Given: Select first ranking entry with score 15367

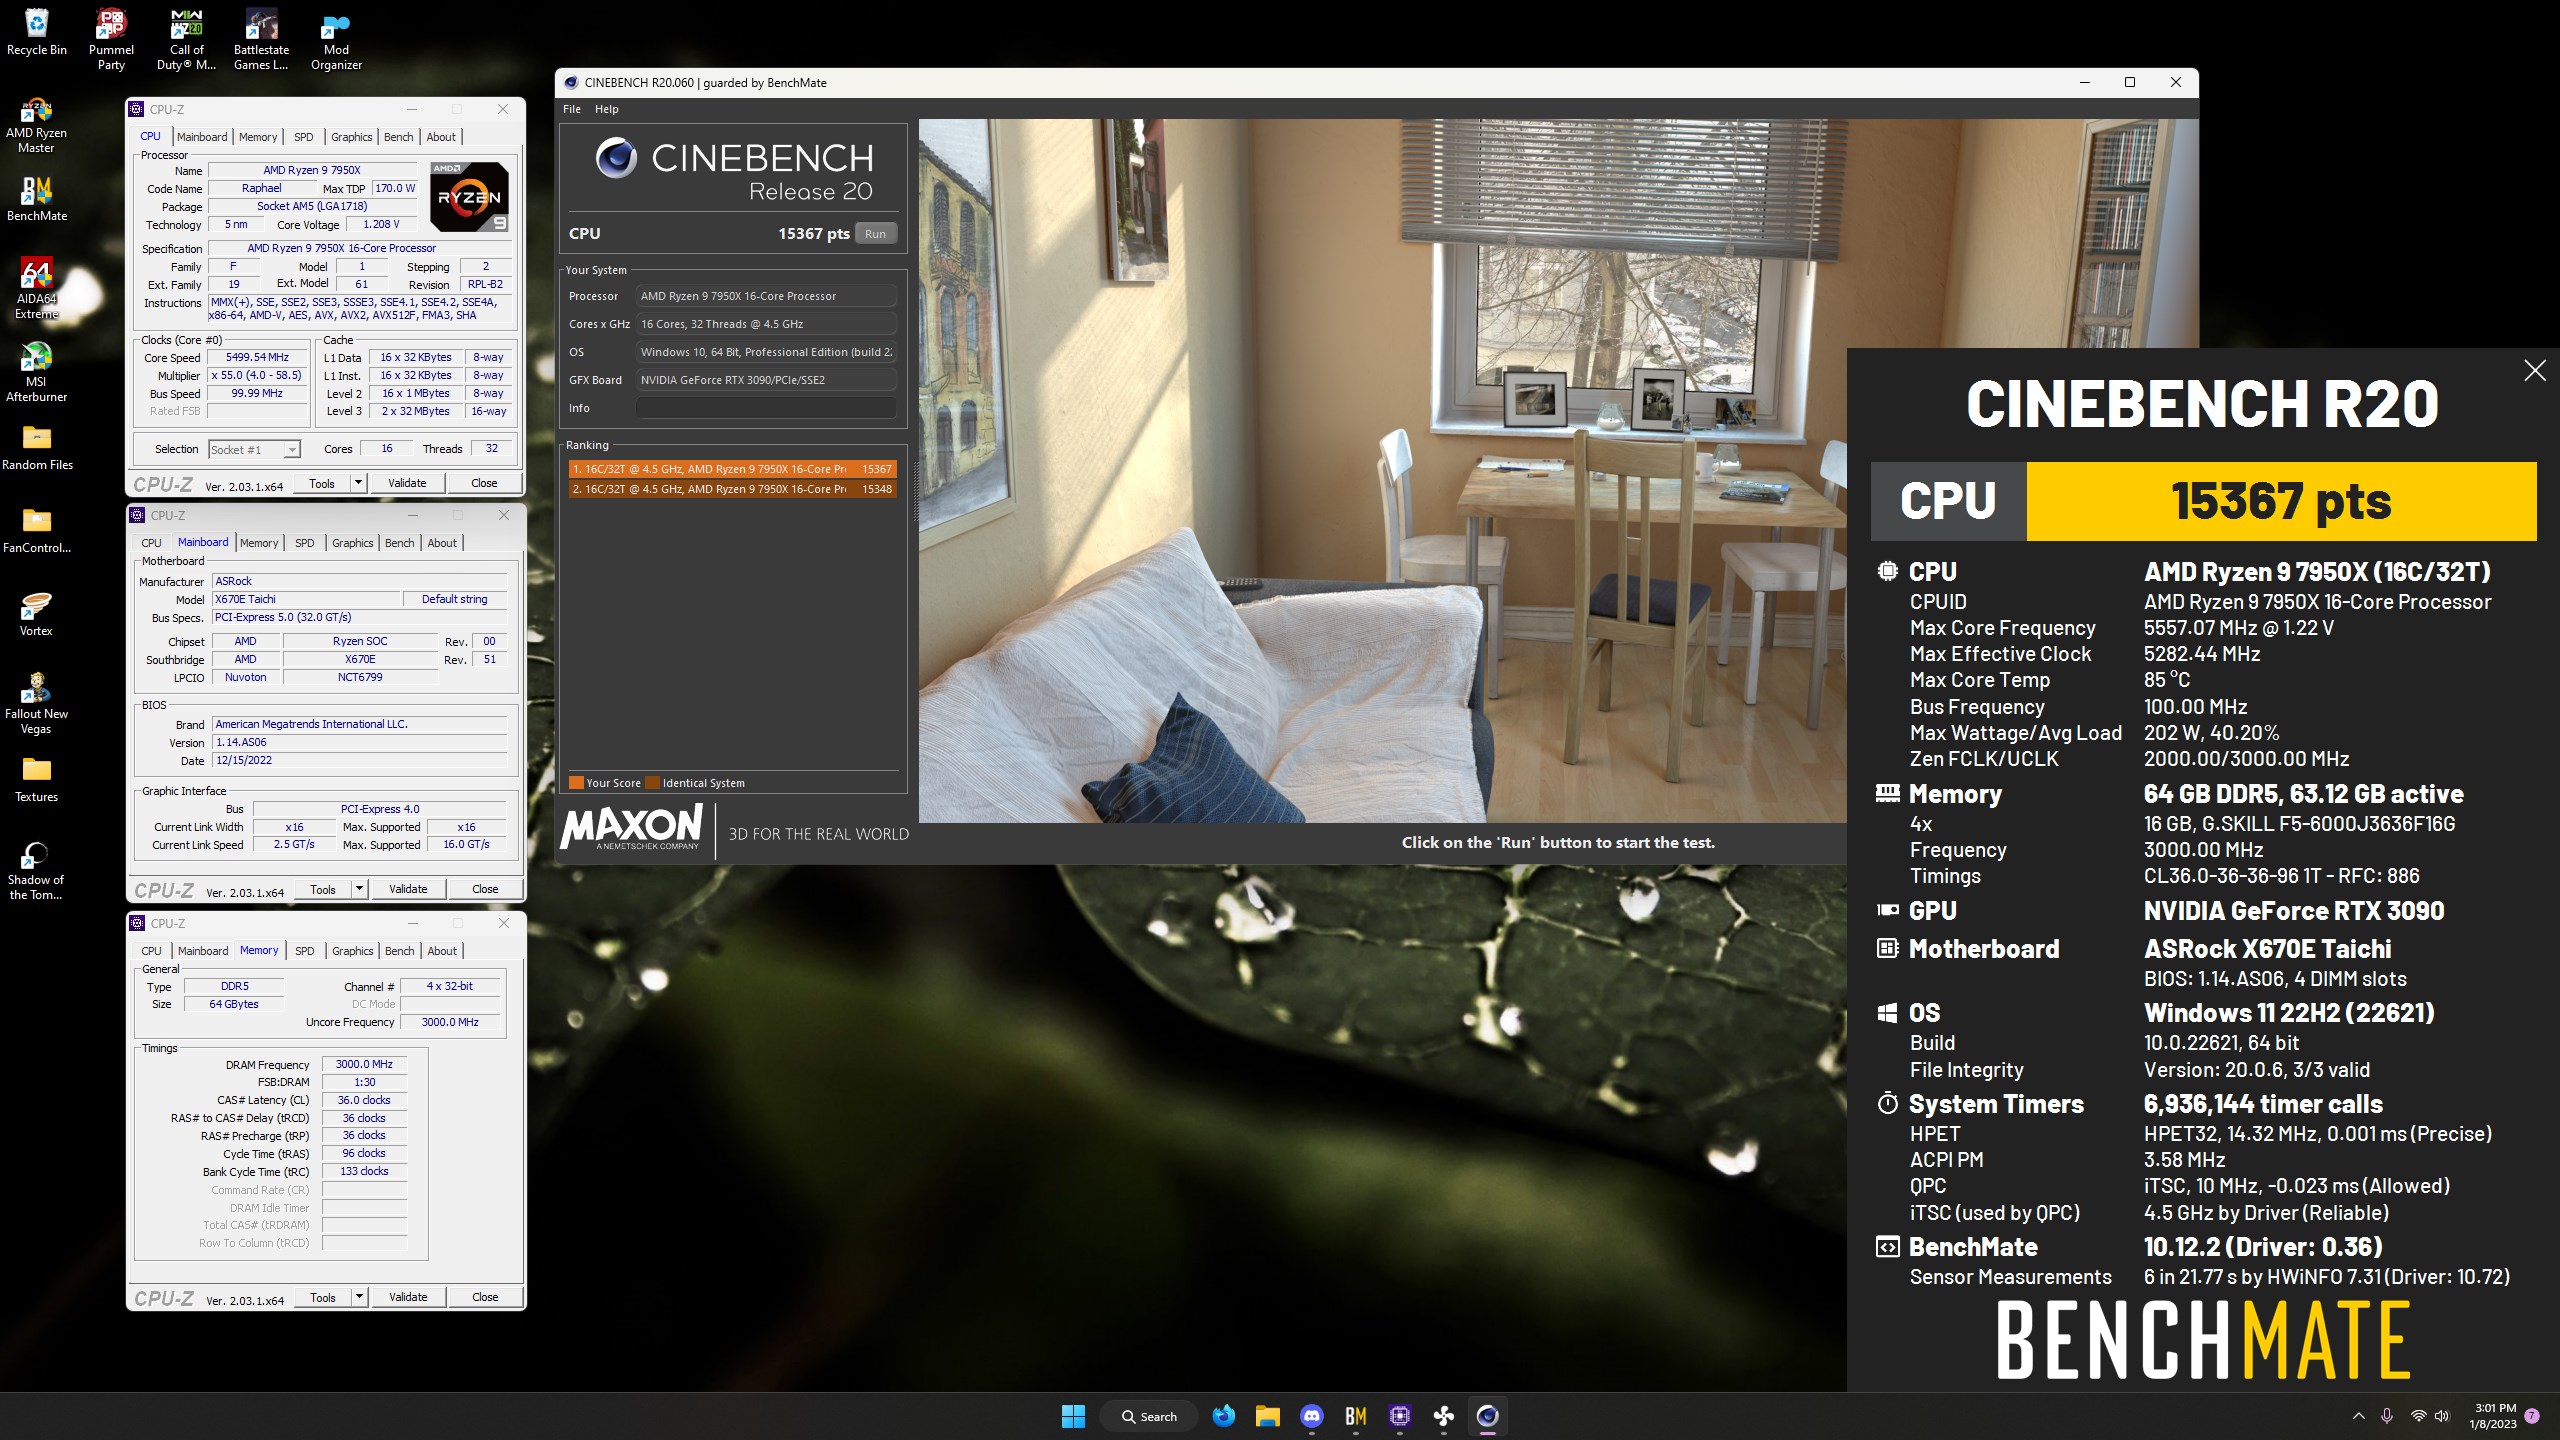Looking at the screenshot, I should [732, 469].
